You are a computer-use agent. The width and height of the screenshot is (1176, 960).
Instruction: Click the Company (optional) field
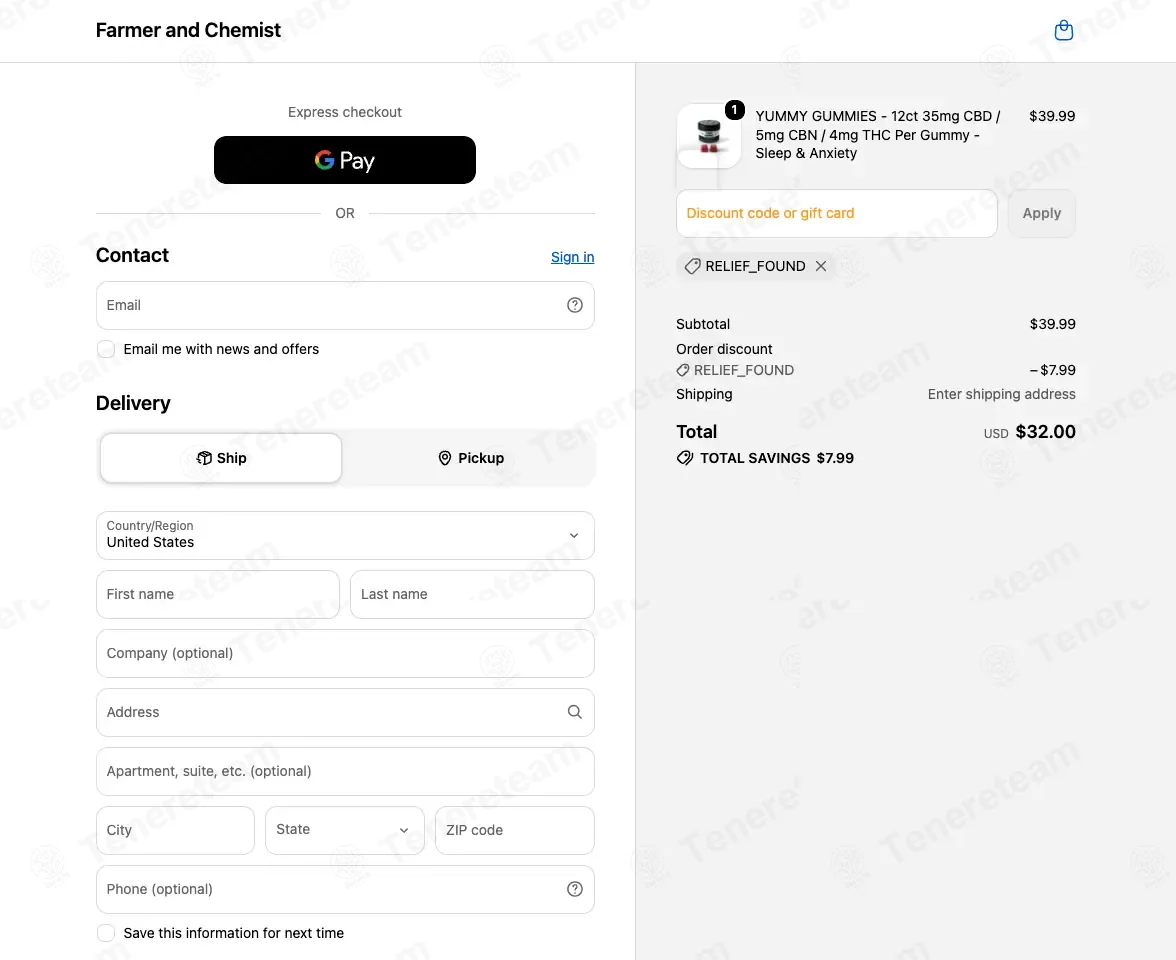pyautogui.click(x=345, y=653)
